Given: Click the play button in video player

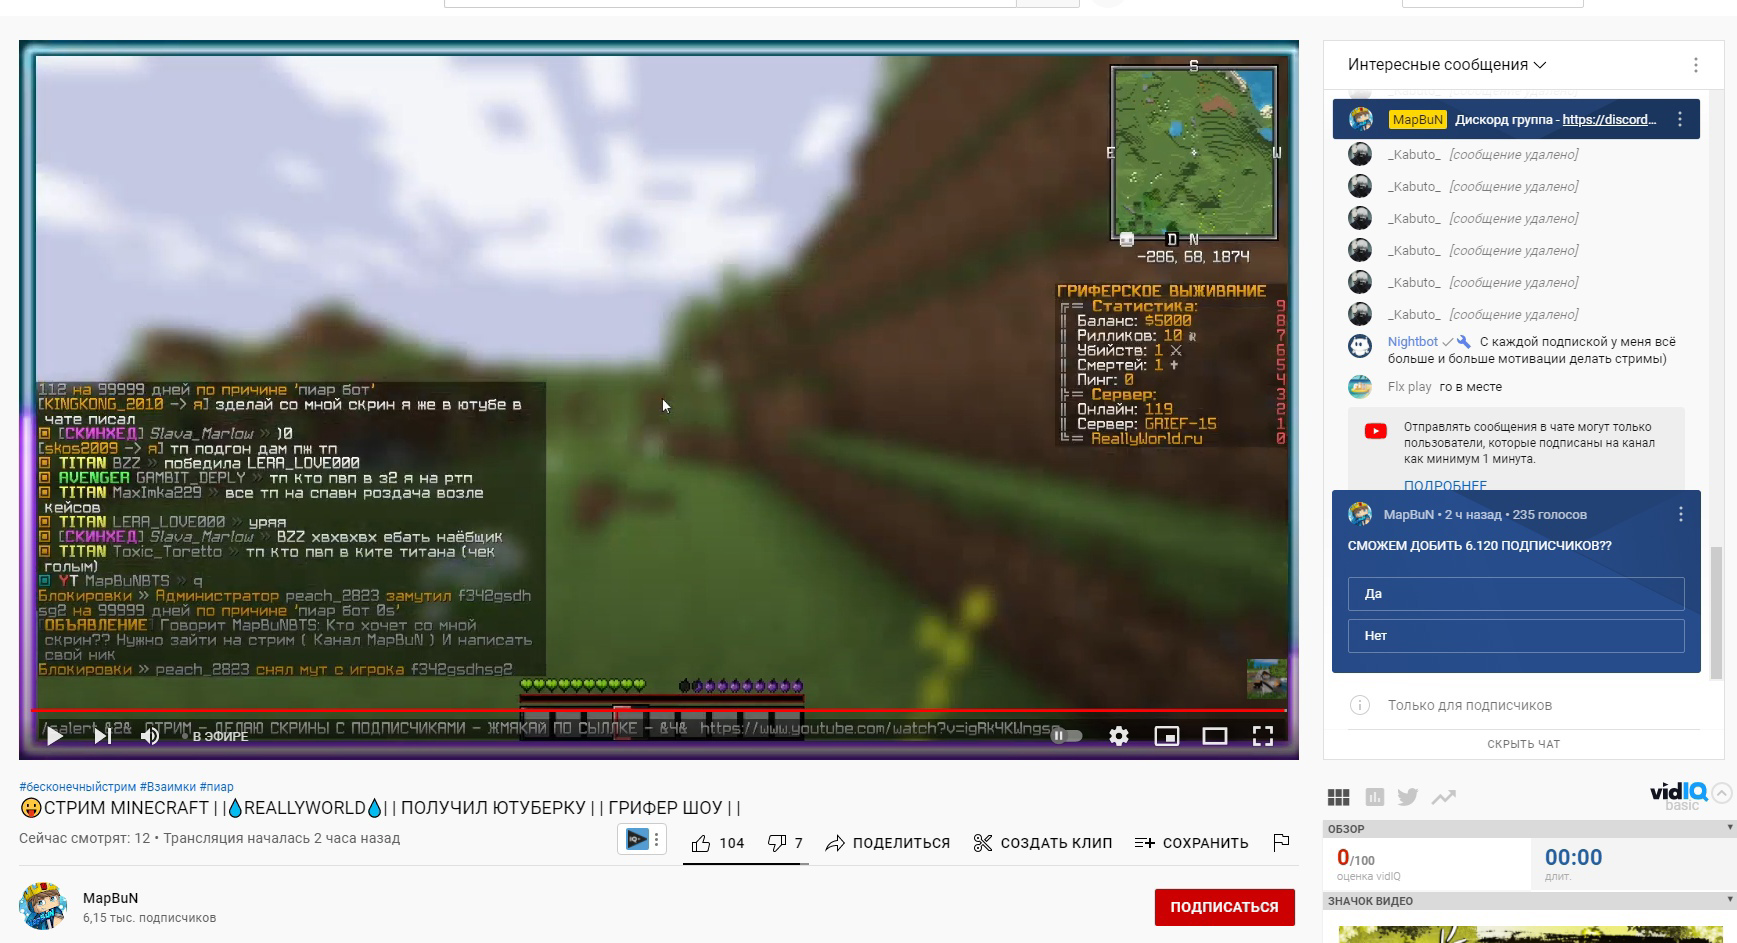Looking at the screenshot, I should (x=55, y=736).
